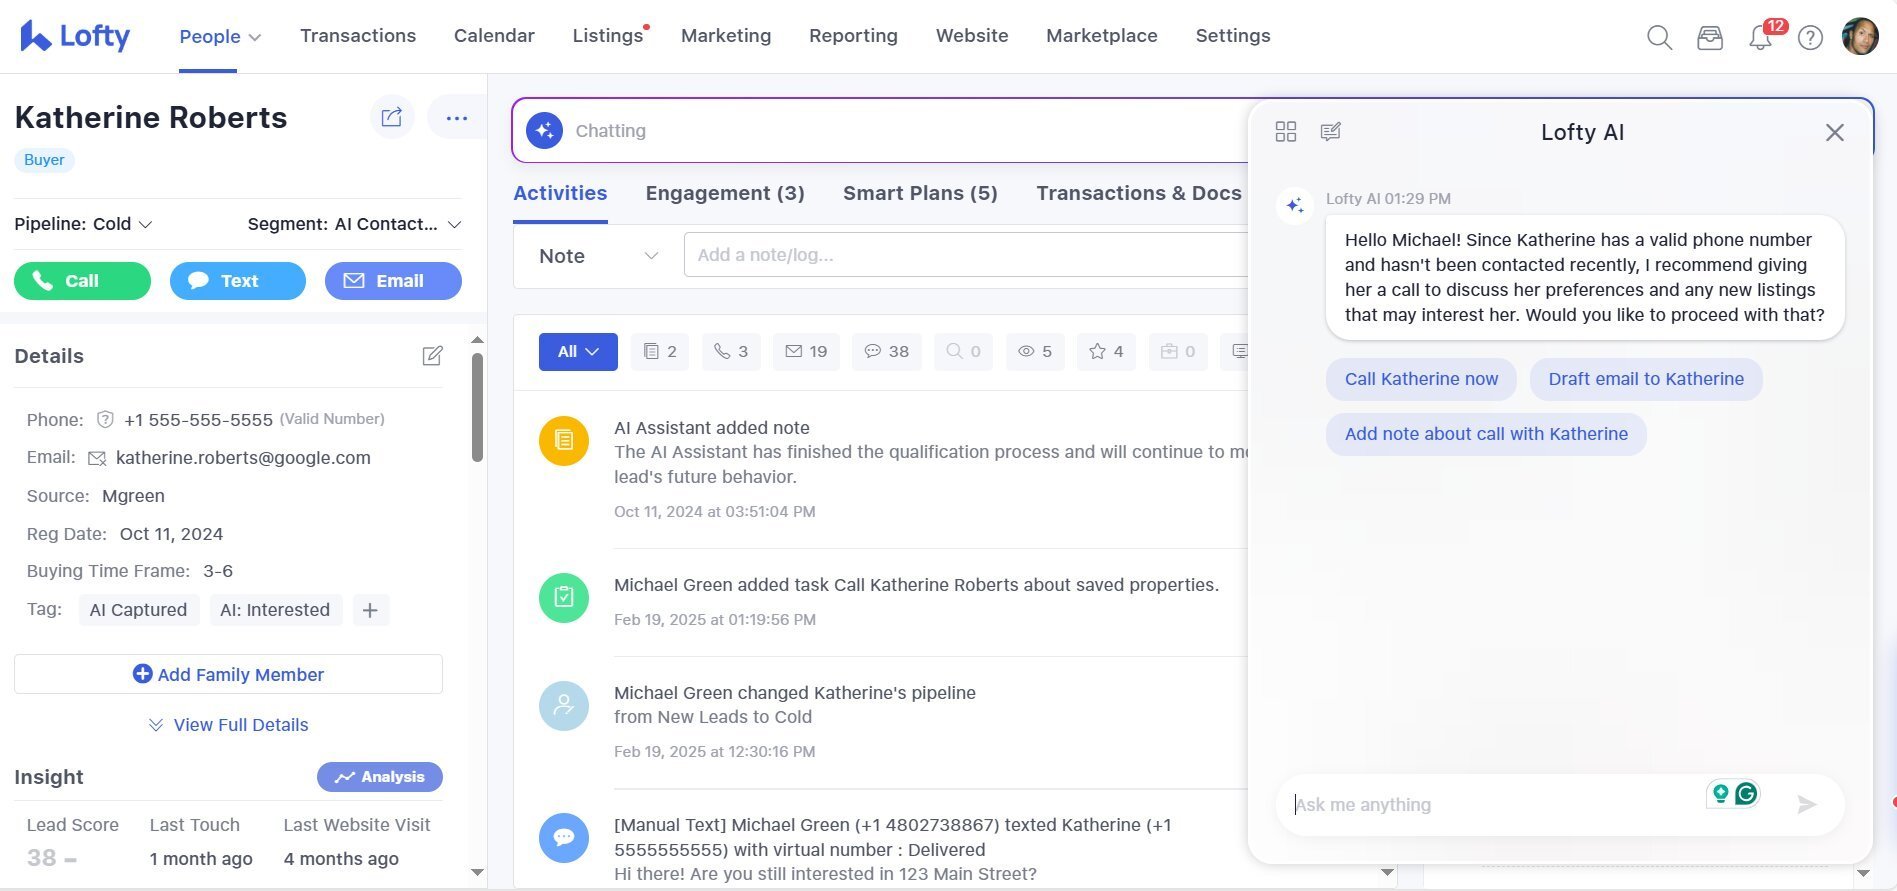Filter activities by emails count 19
Viewport: 1897px width, 891px height.
806,352
